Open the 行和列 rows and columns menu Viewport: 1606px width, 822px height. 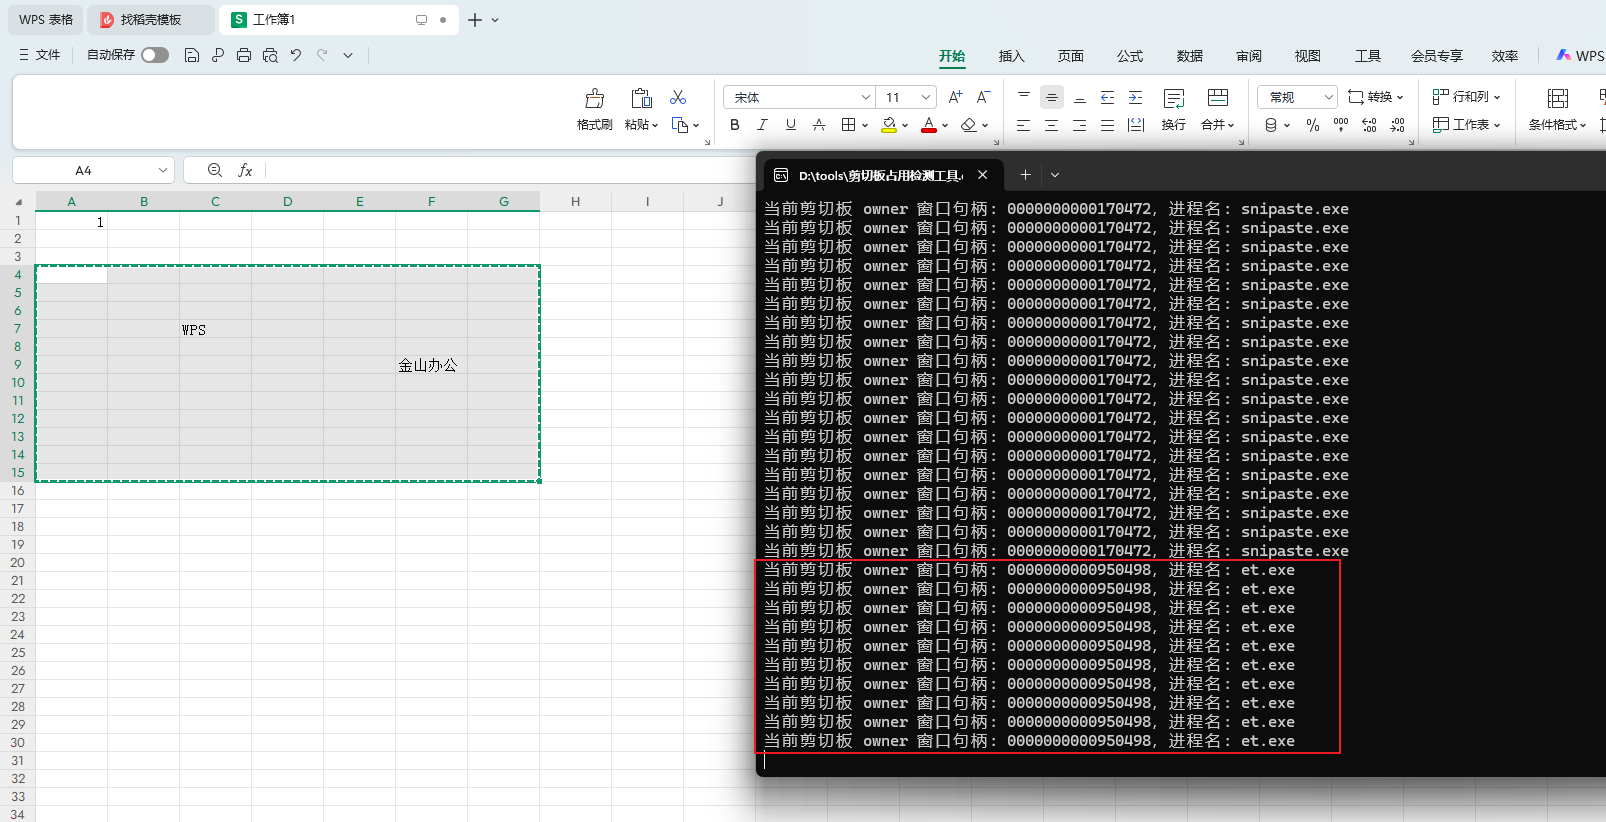click(x=1467, y=97)
